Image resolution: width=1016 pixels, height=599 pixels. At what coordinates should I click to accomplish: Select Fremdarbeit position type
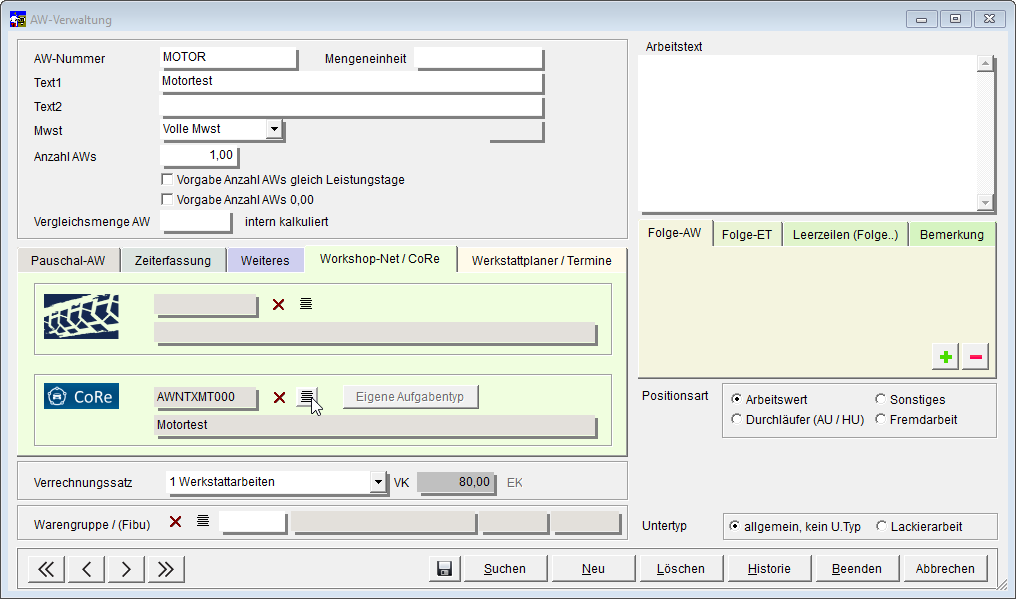881,419
